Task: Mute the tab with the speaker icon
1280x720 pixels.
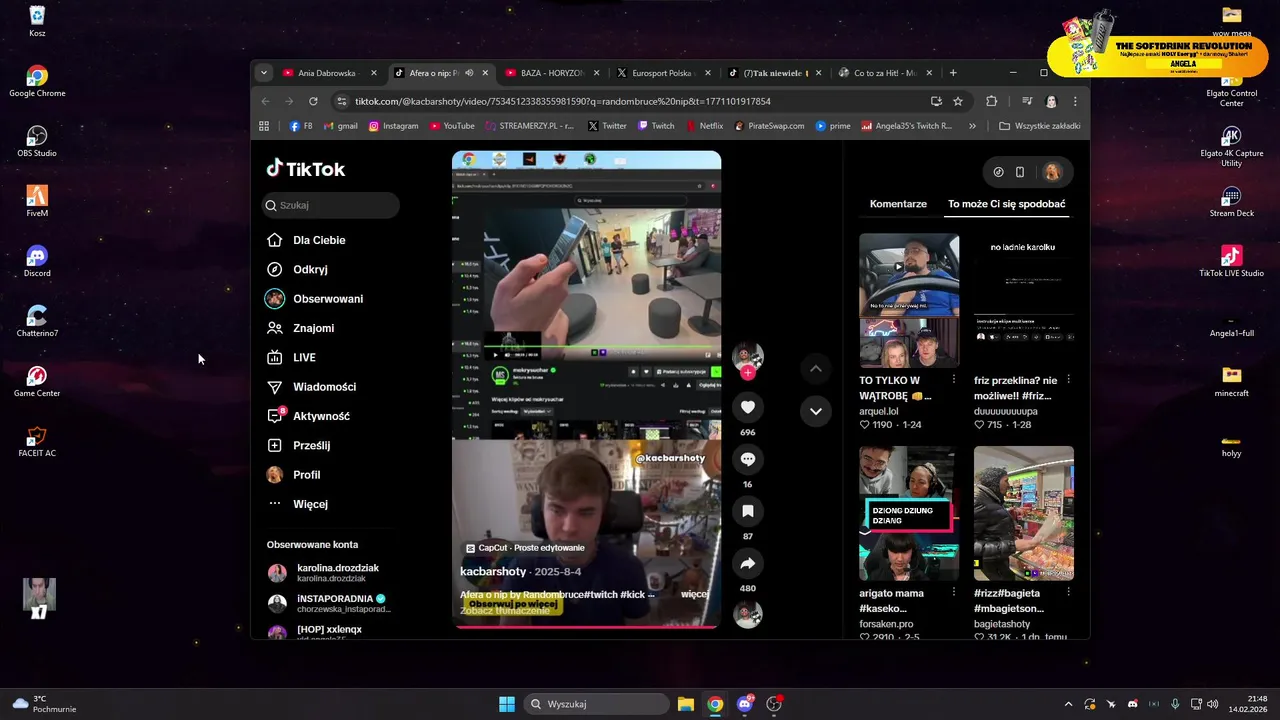Action: (469, 73)
